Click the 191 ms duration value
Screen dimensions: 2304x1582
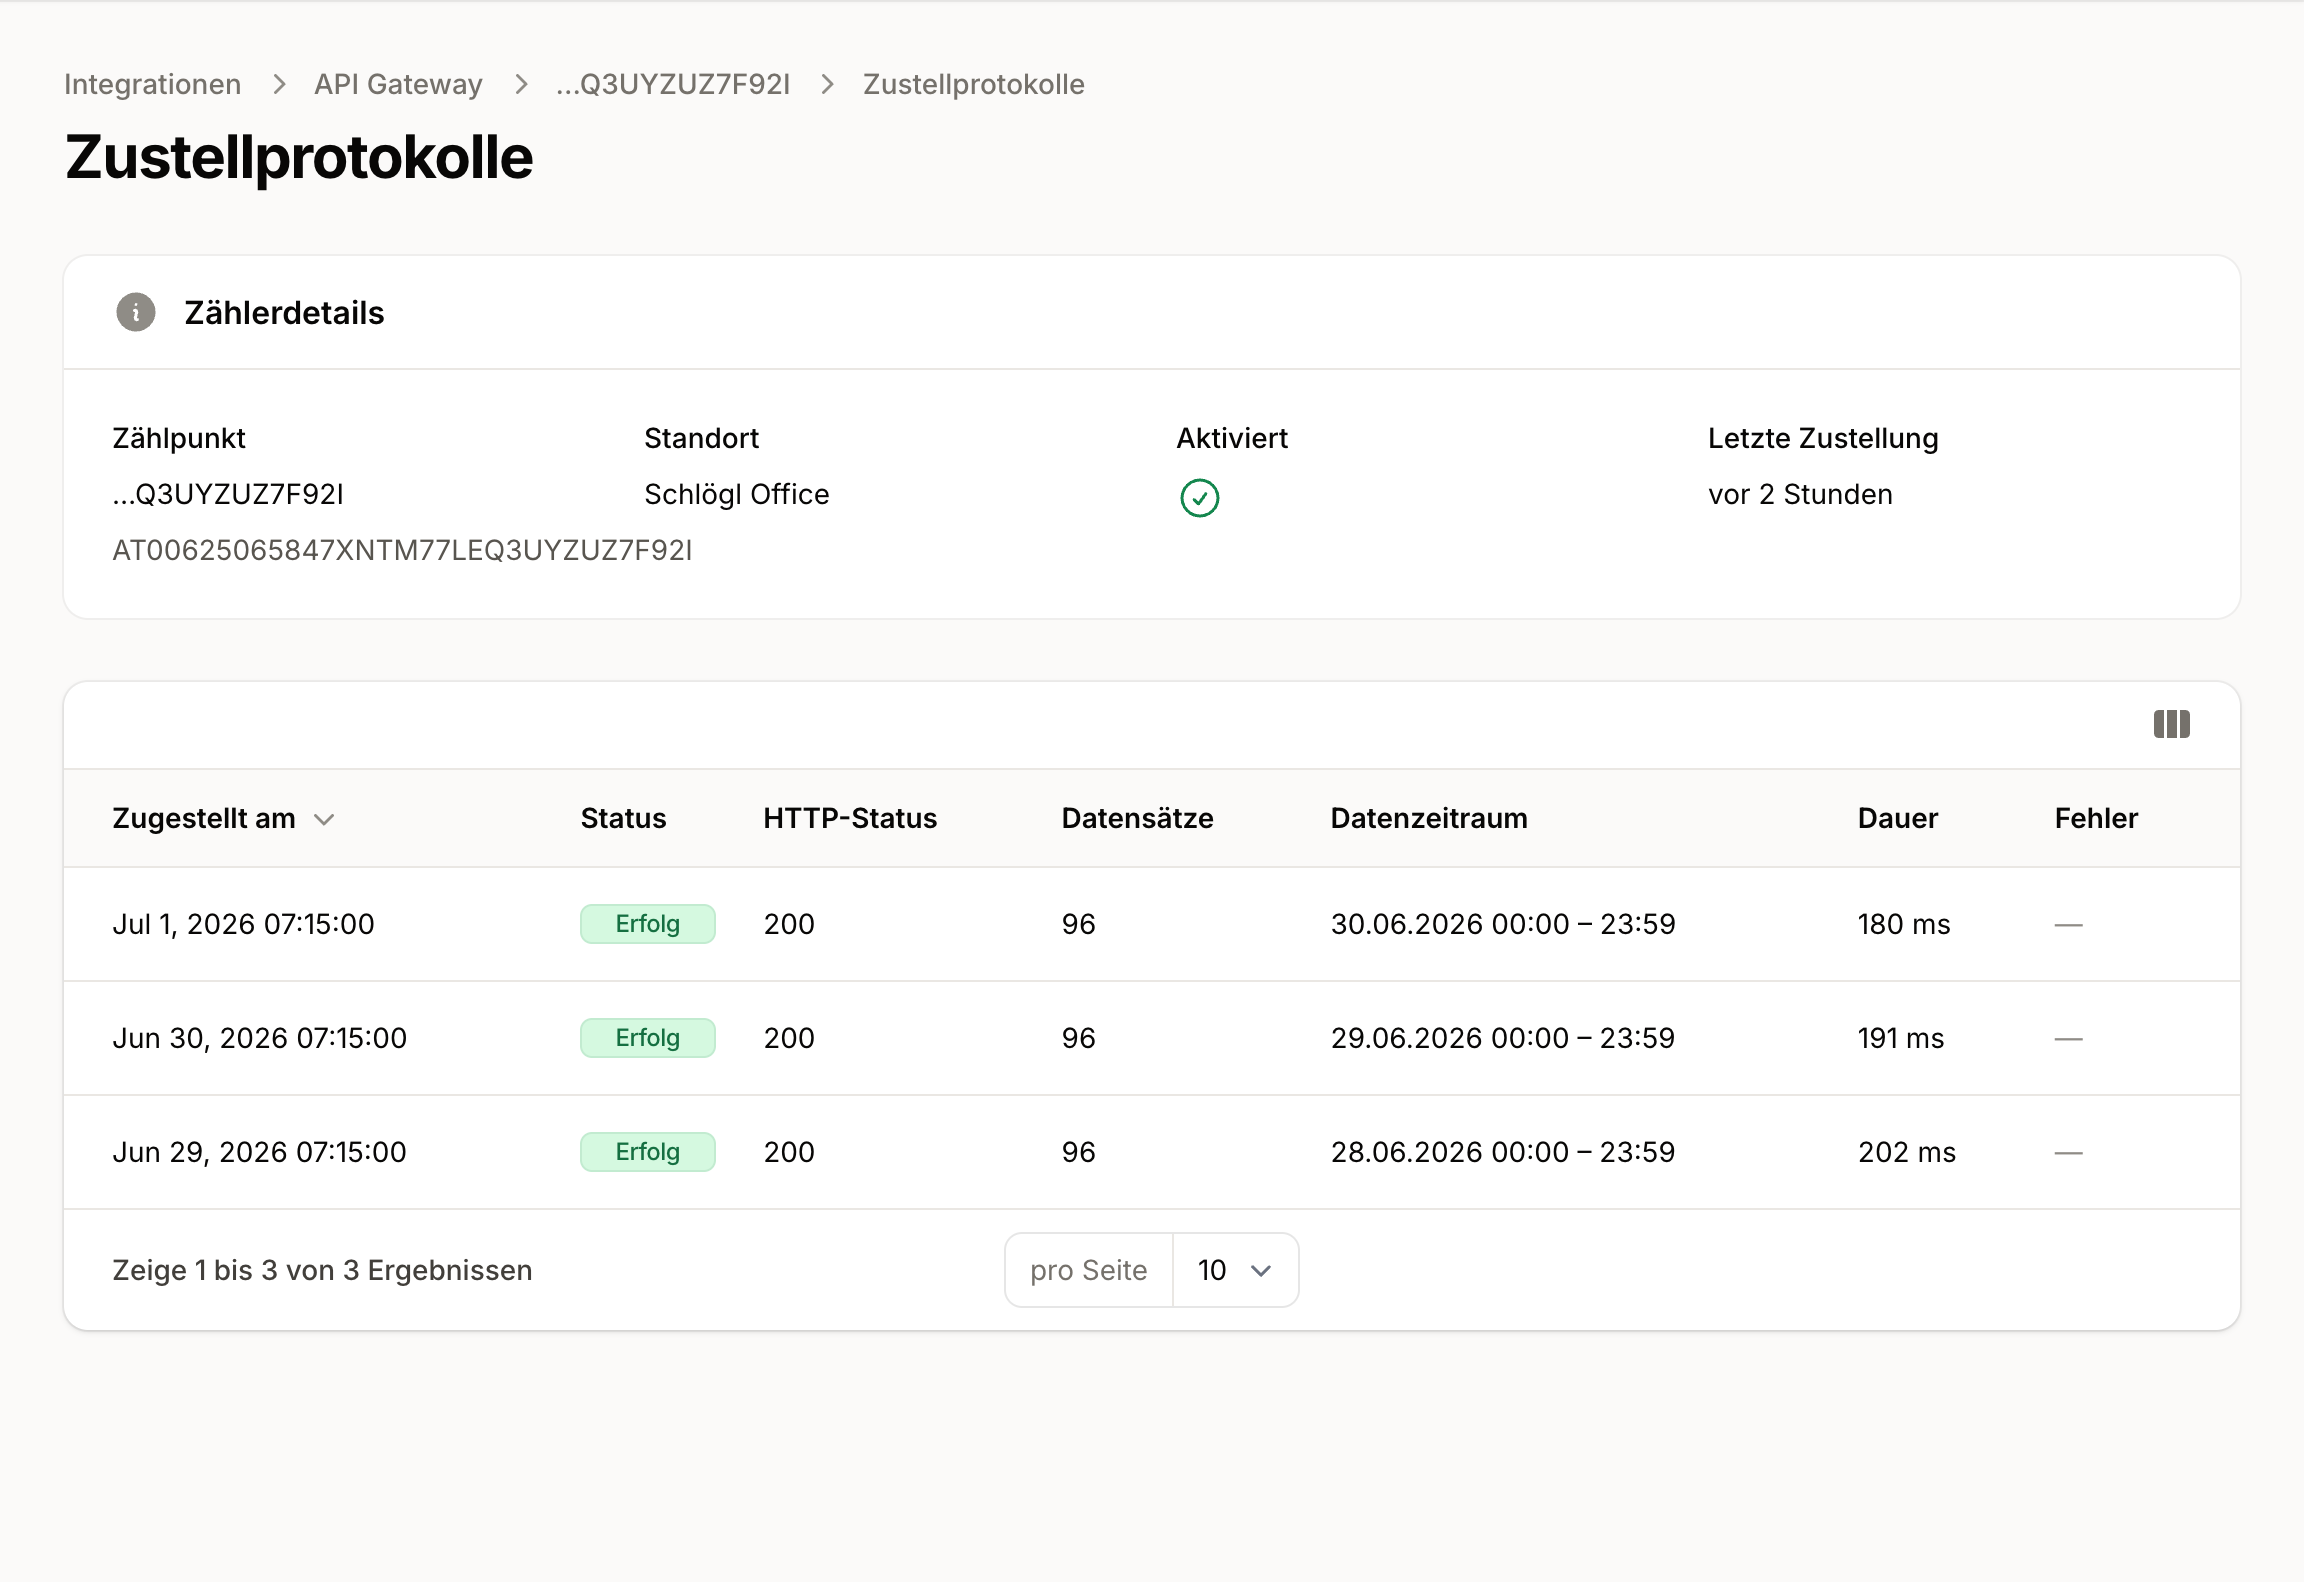coord(1901,1038)
